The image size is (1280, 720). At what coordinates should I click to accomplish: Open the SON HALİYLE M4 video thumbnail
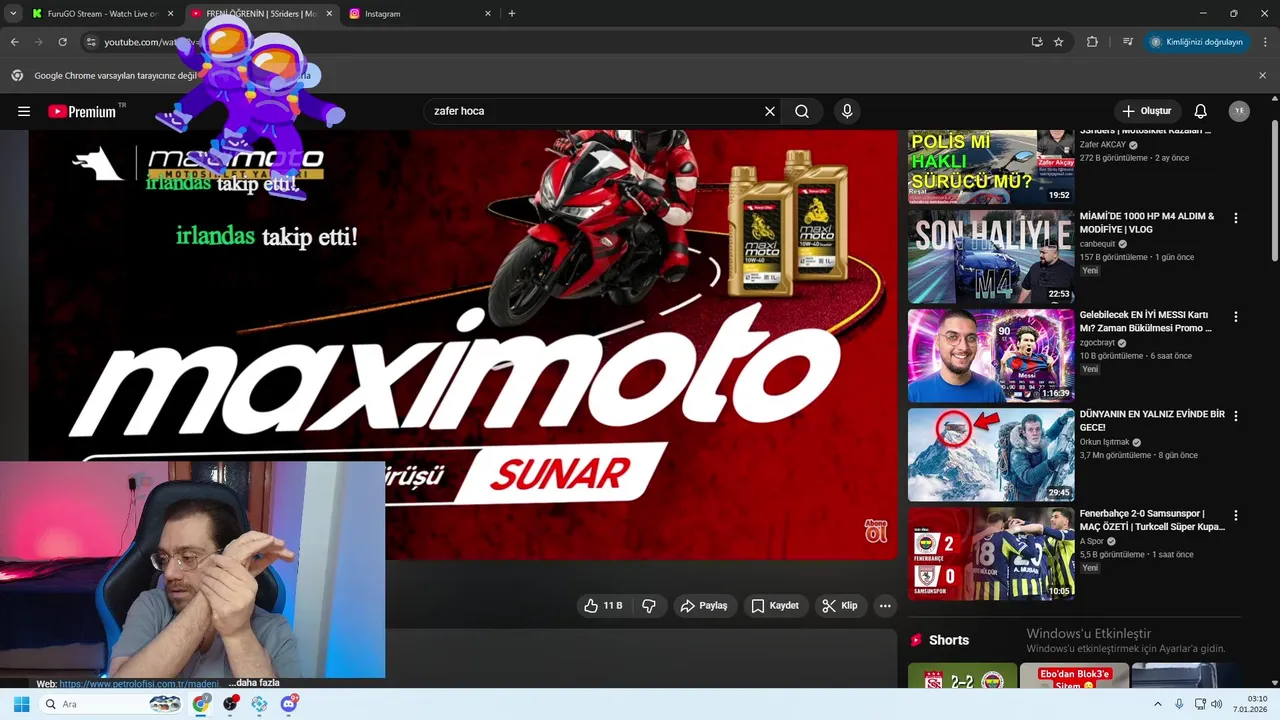(x=991, y=256)
